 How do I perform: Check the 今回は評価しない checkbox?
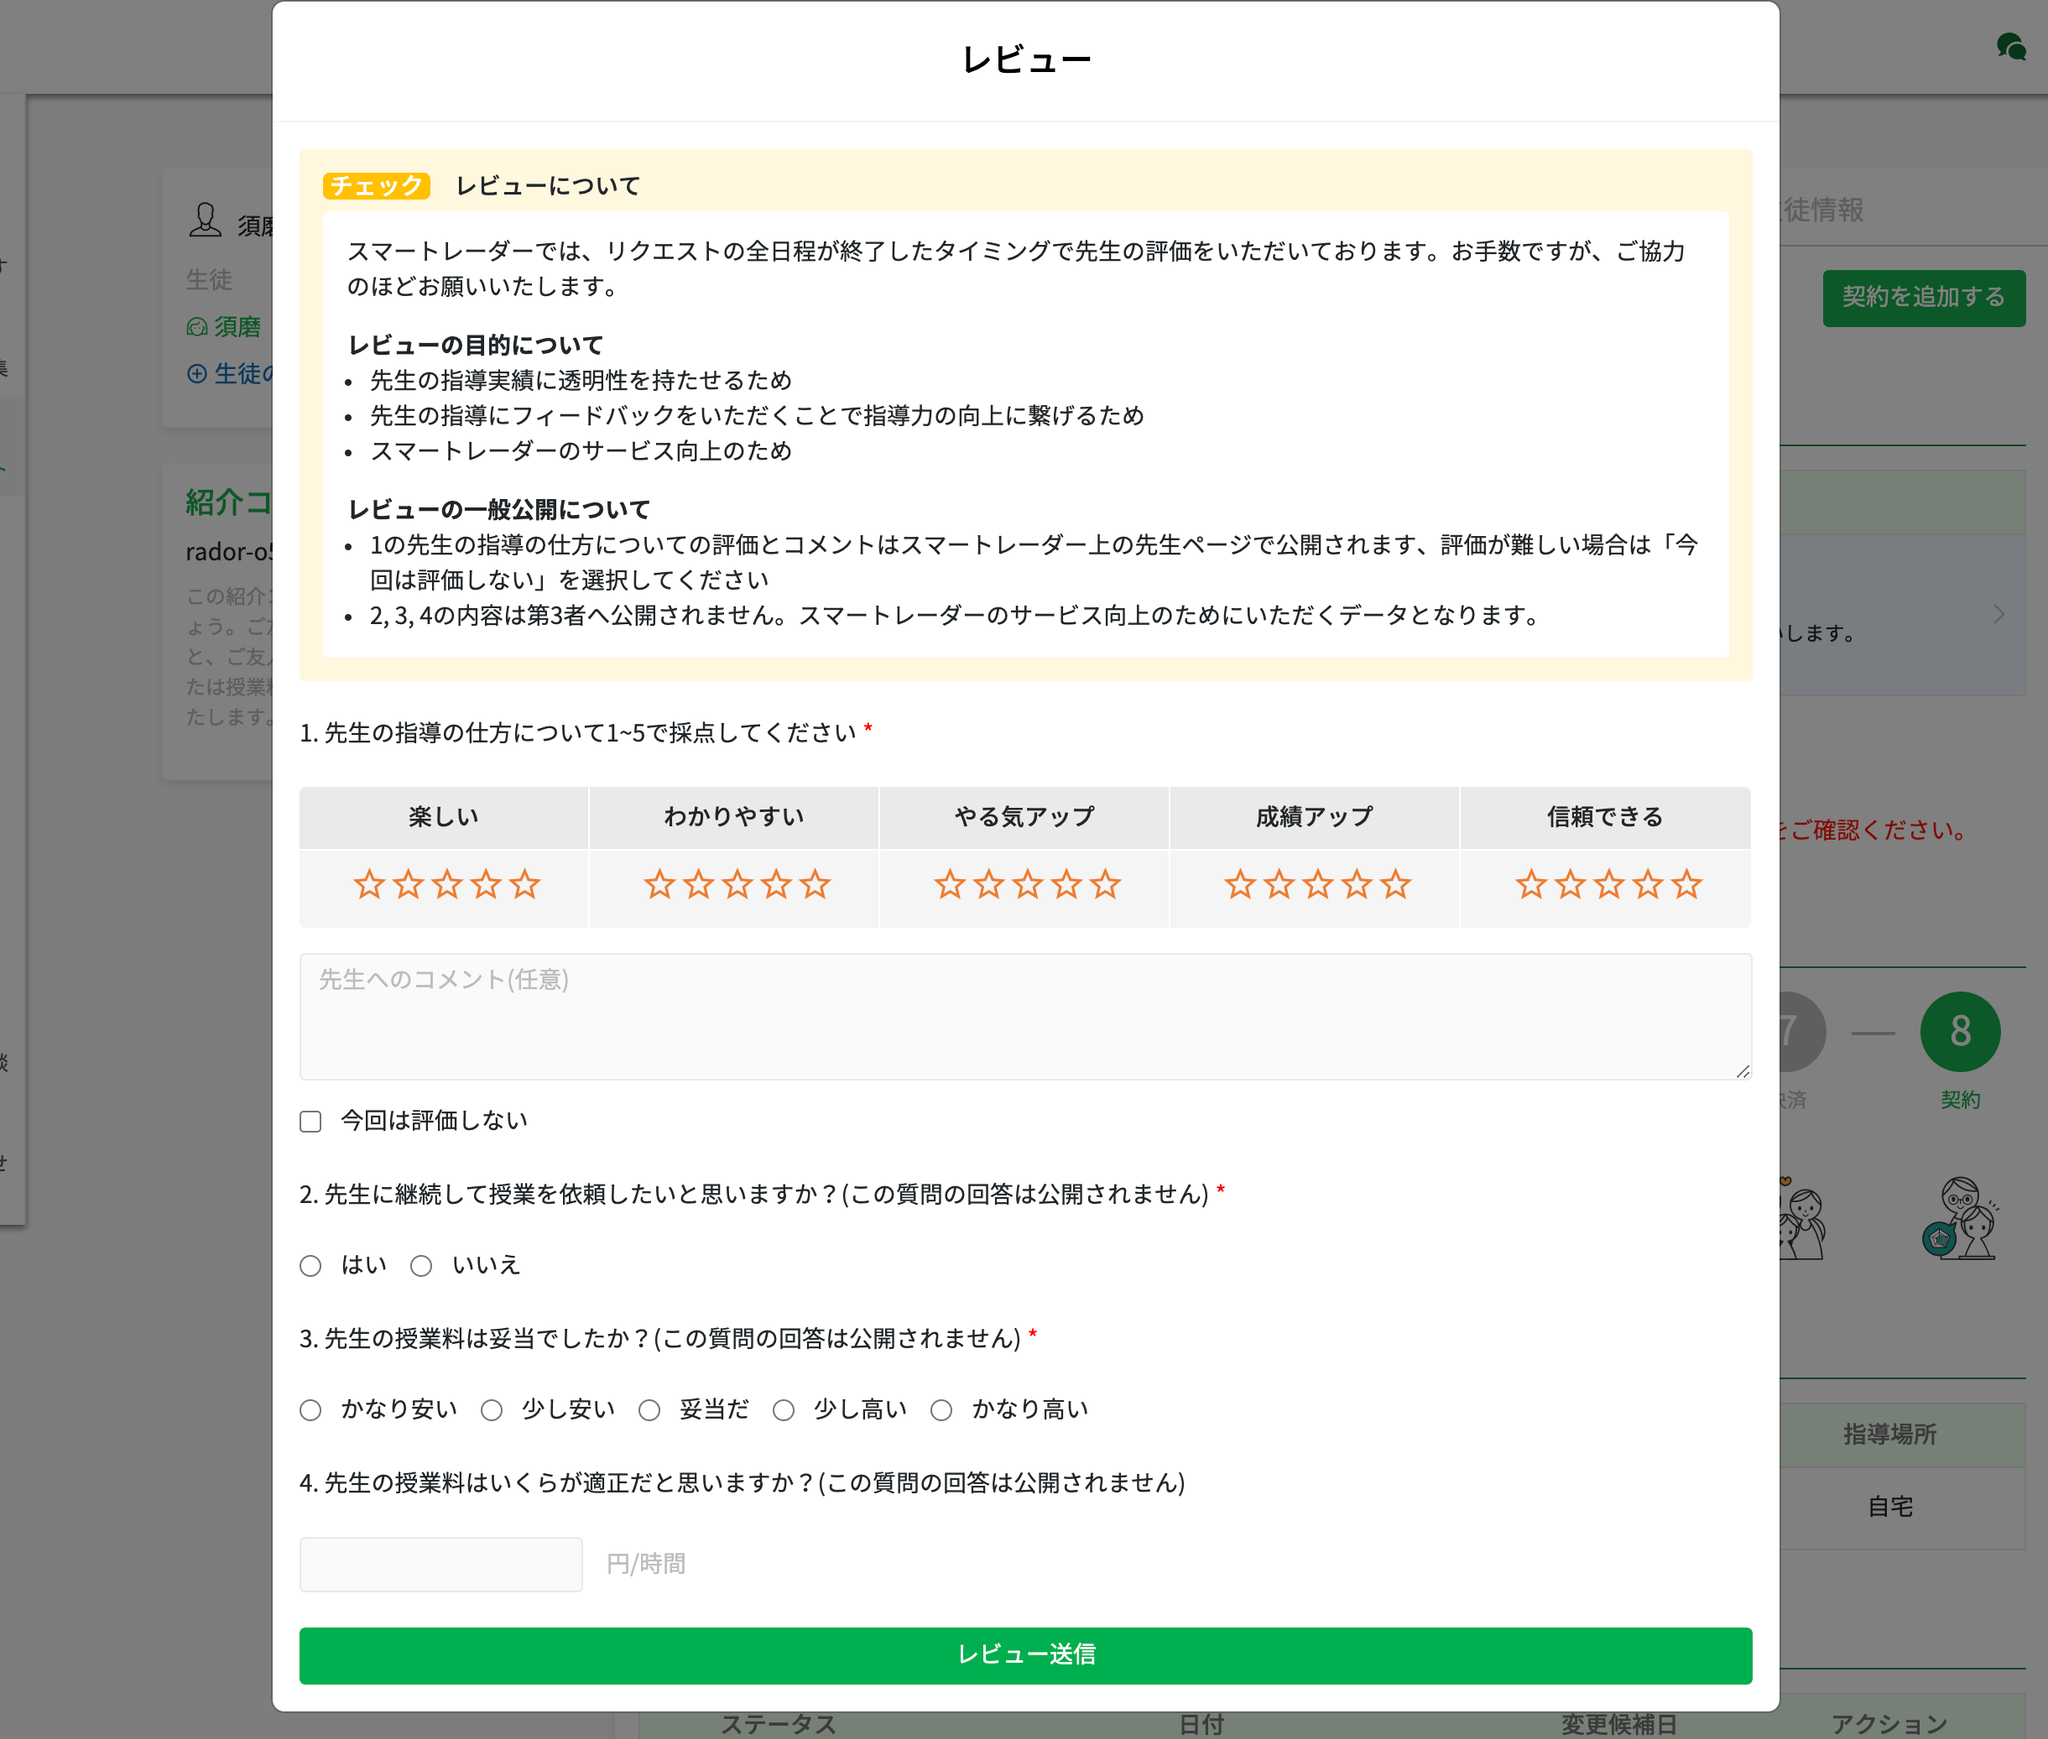pos(311,1121)
